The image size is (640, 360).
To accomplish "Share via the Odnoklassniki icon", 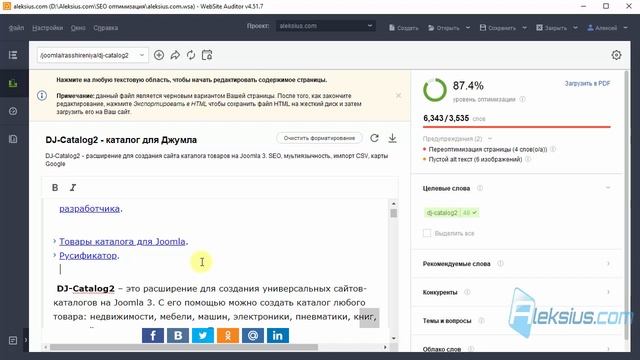I will [228, 336].
